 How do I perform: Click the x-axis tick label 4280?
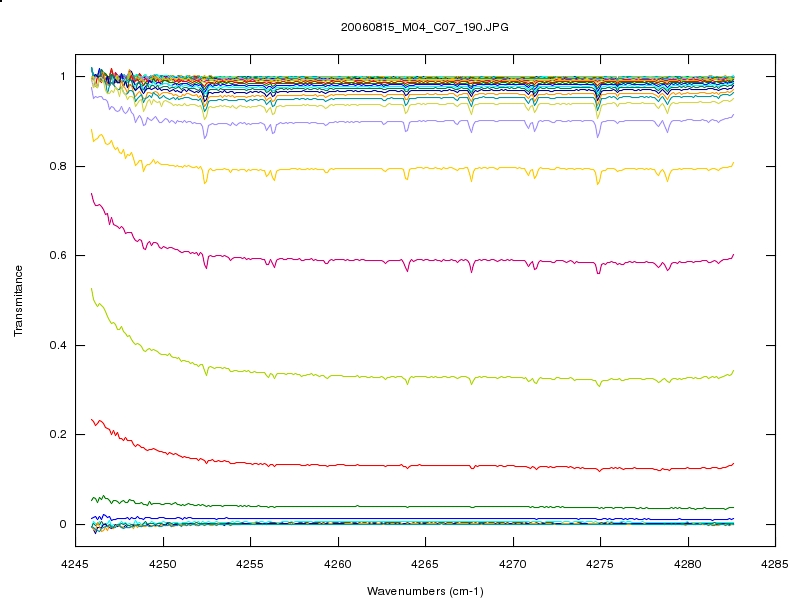(688, 564)
